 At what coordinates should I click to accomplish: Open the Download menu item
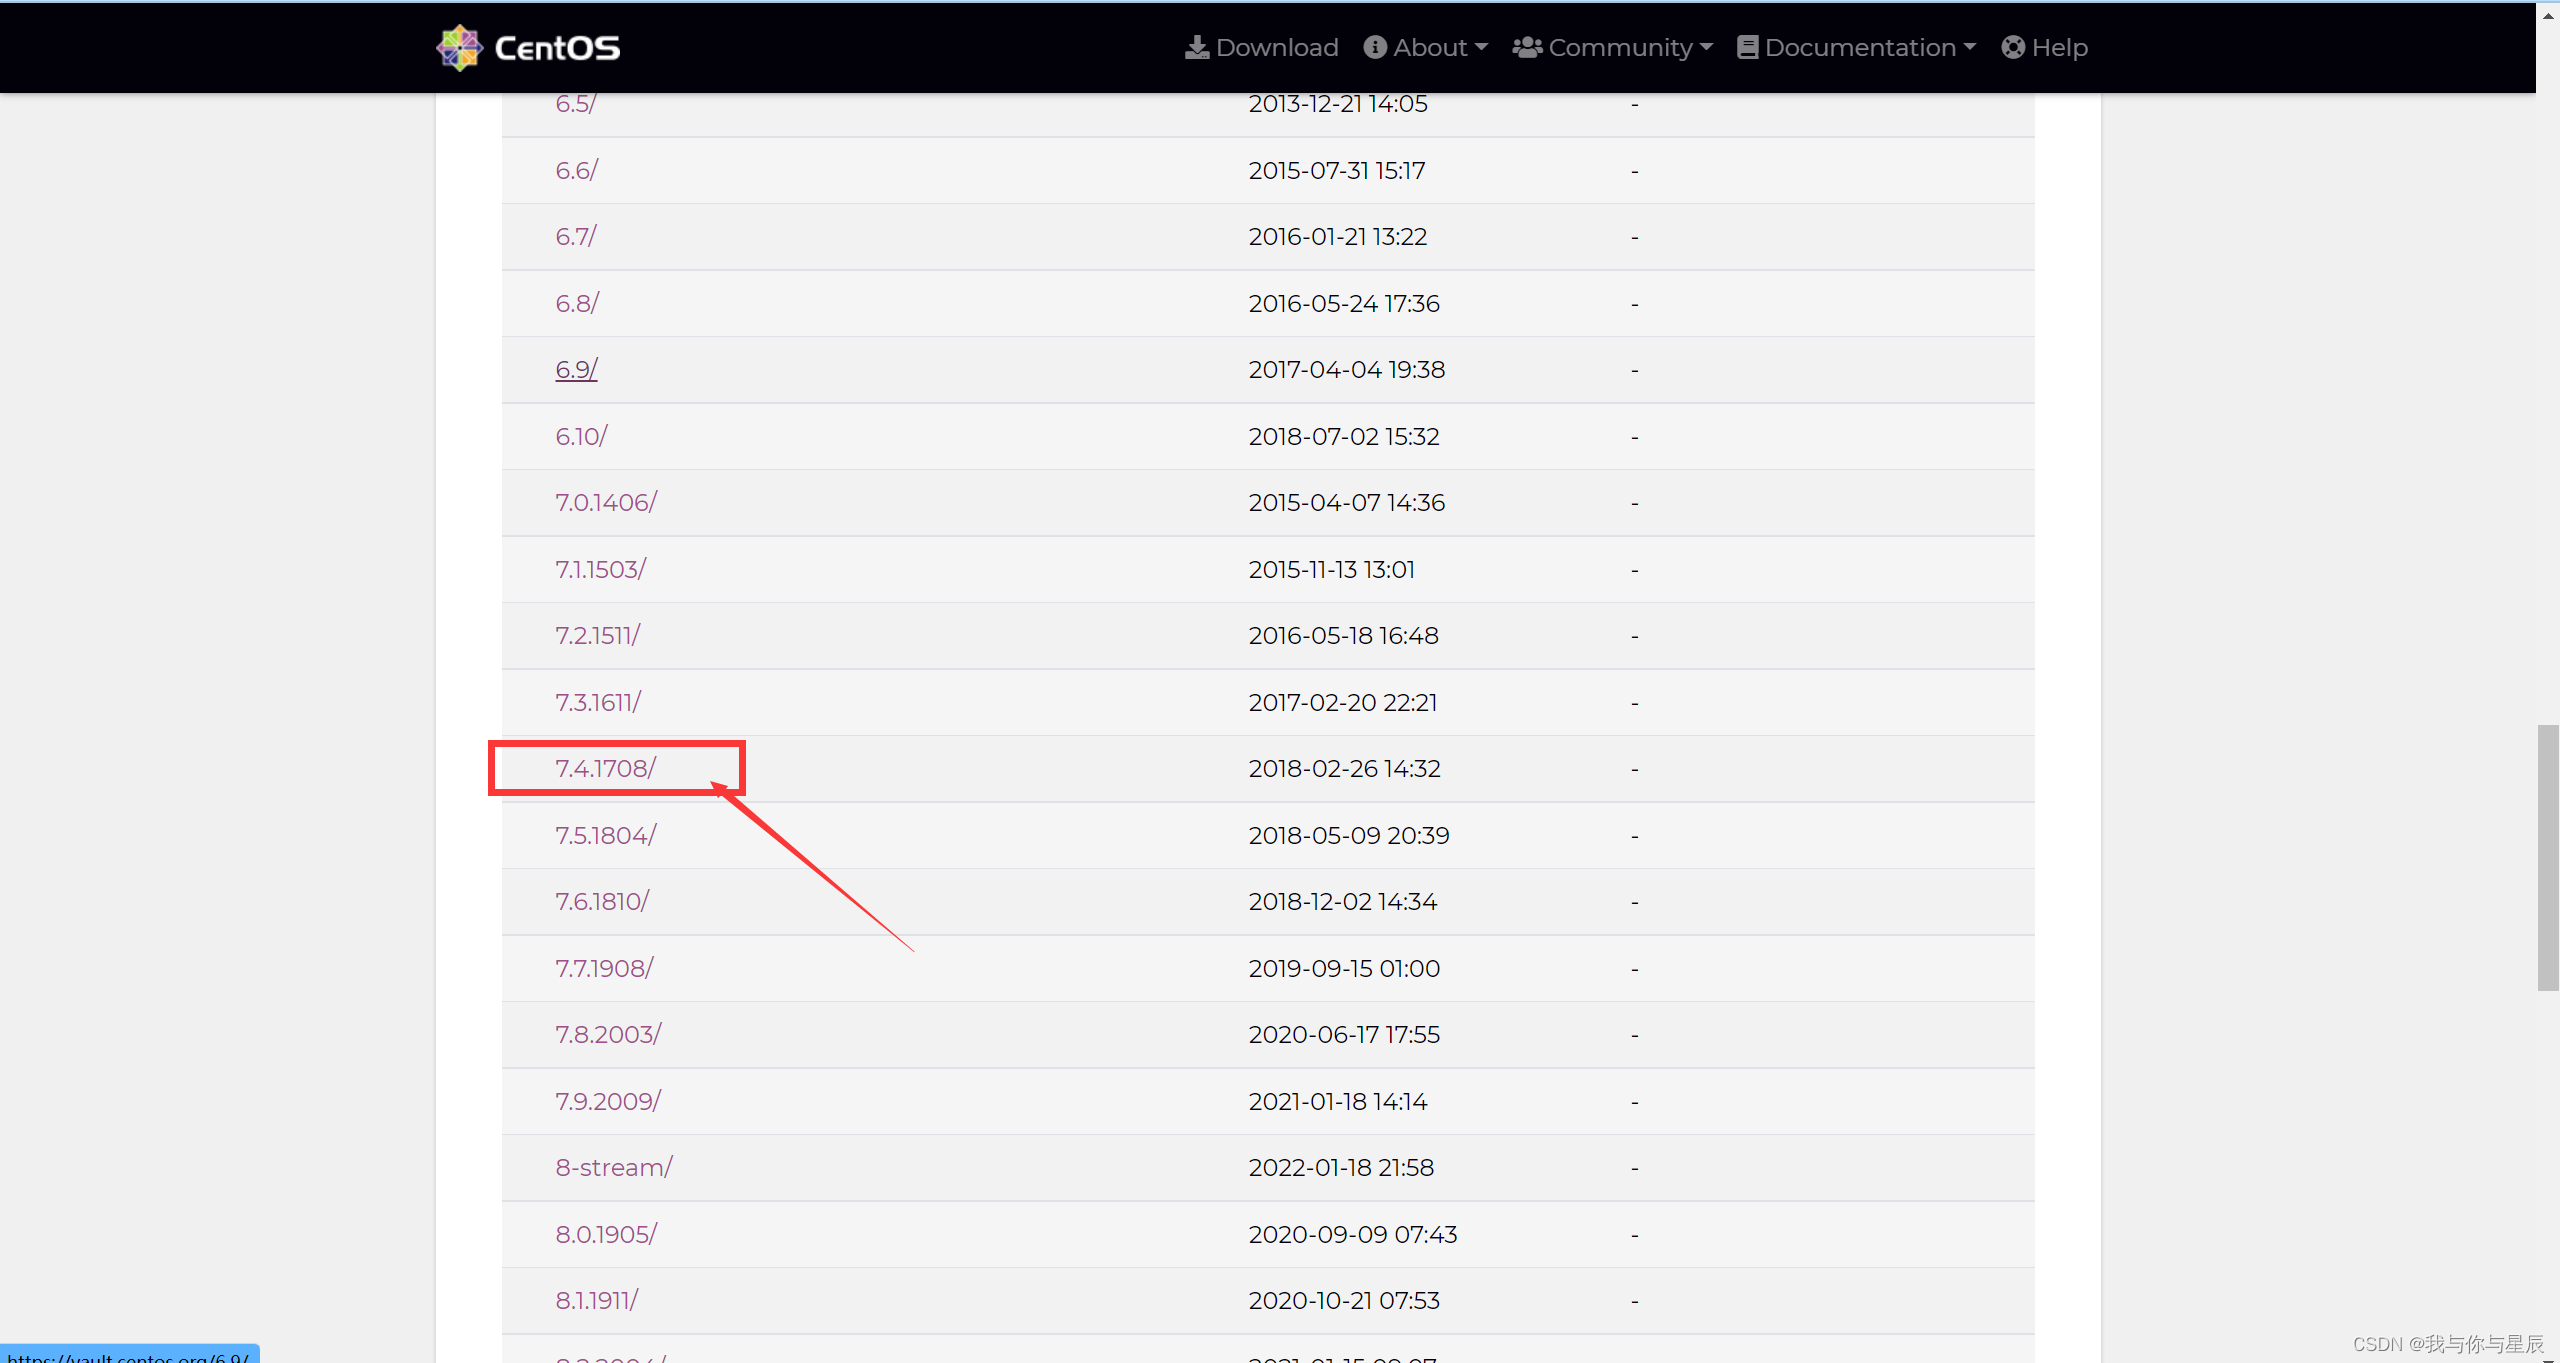coord(1276,47)
